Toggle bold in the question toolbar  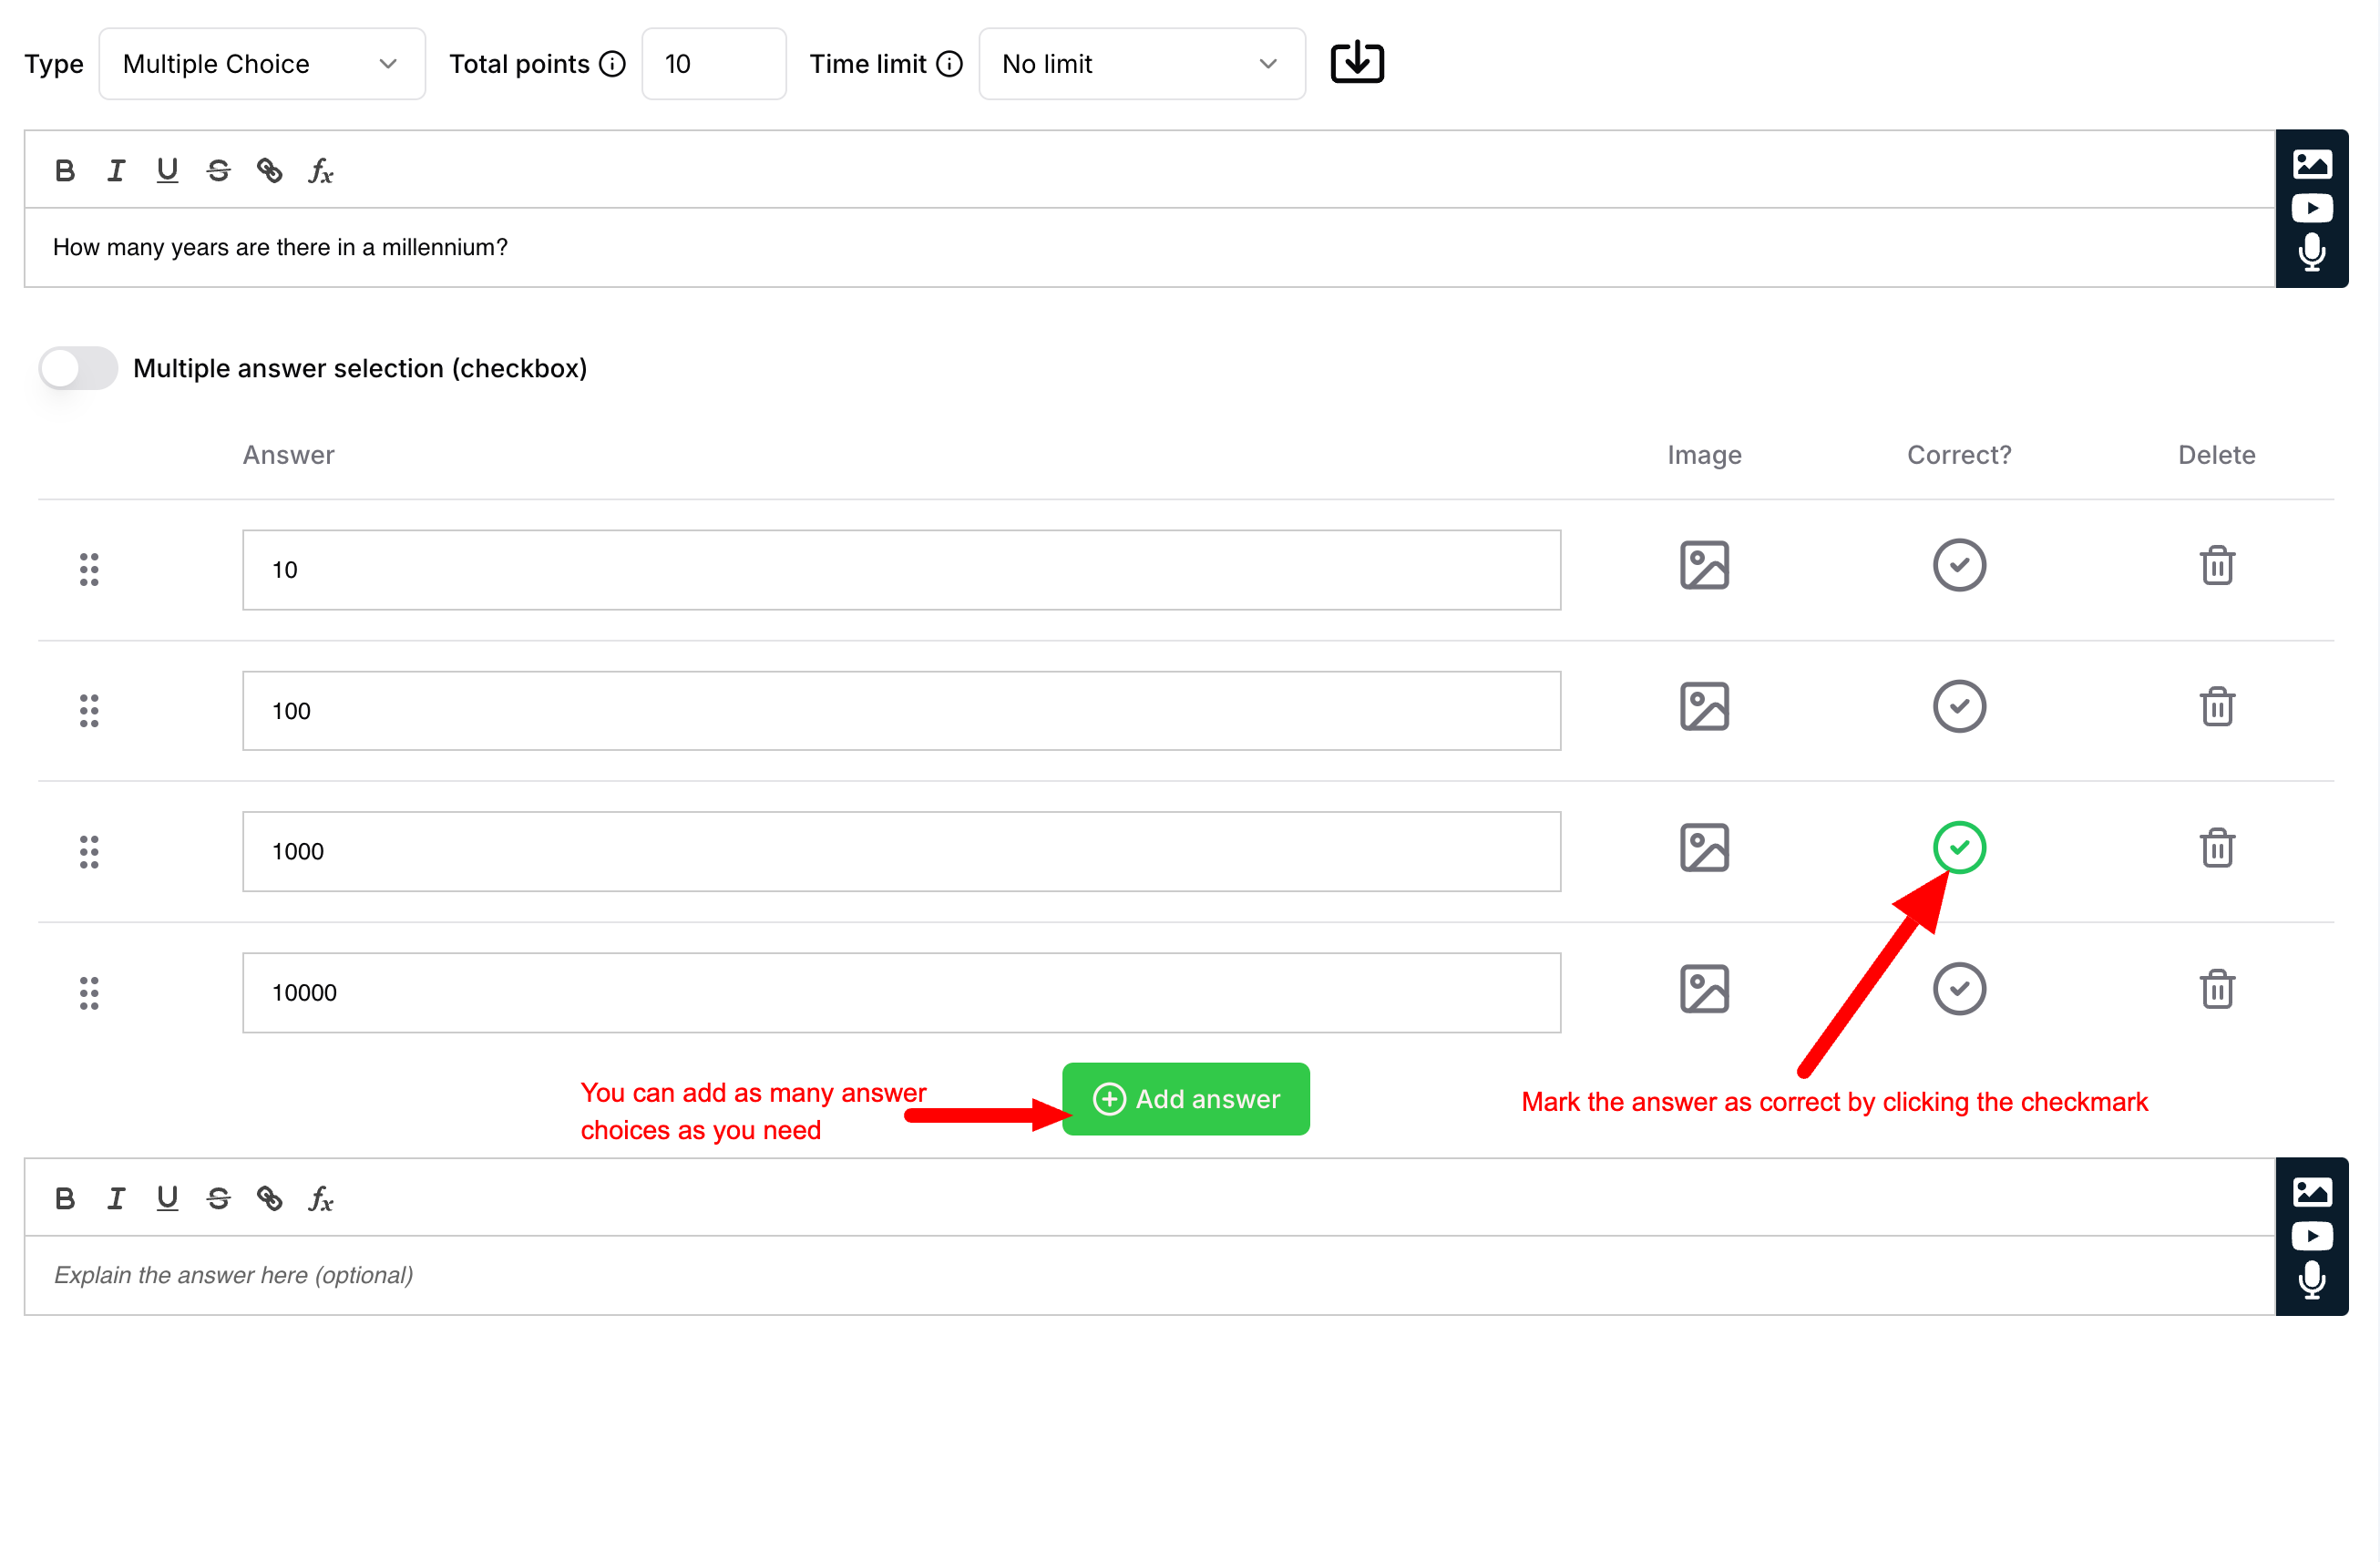pos(65,171)
